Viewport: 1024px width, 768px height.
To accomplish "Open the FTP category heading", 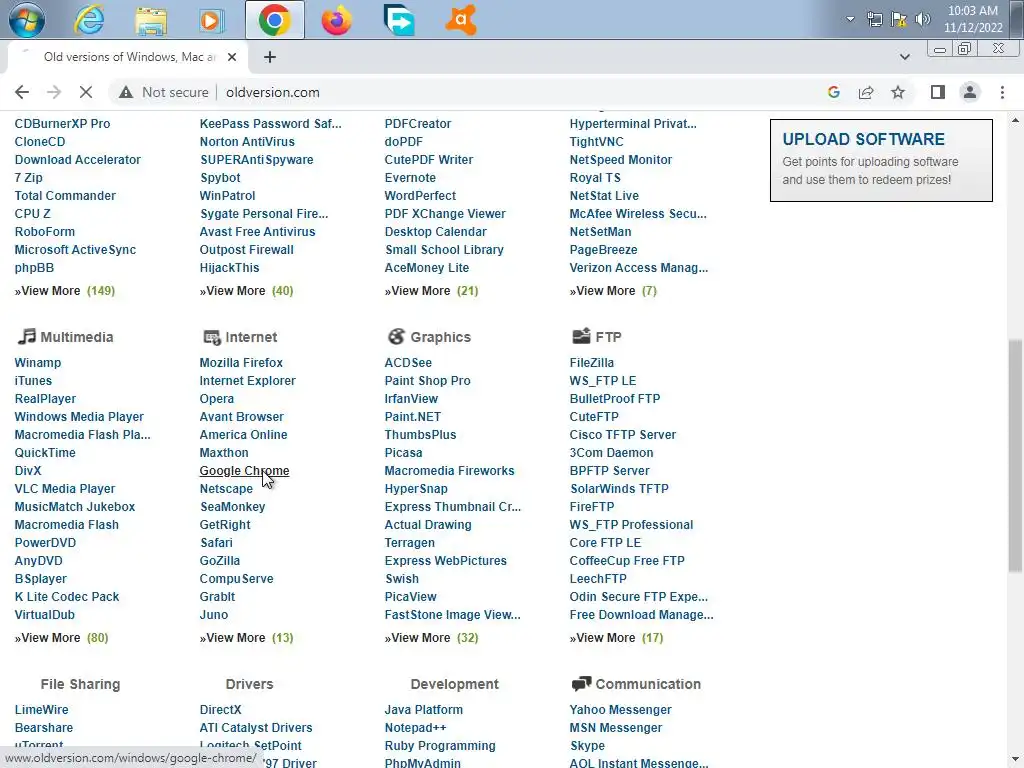I will pos(608,337).
